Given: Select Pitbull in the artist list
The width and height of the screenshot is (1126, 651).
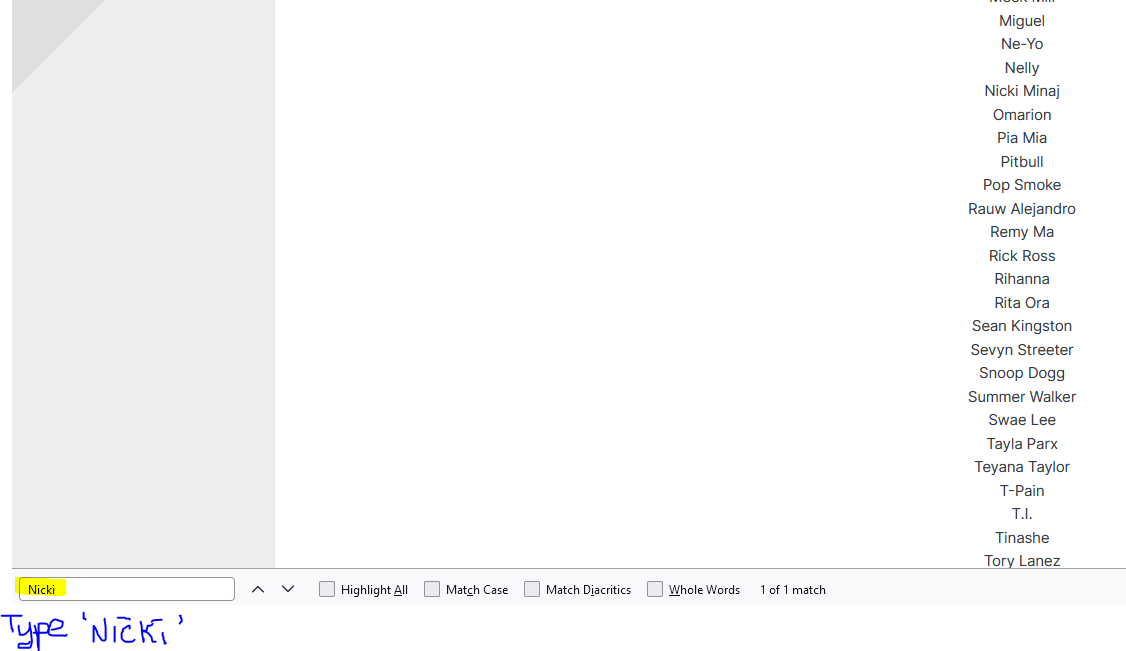Looking at the screenshot, I should [1022, 161].
